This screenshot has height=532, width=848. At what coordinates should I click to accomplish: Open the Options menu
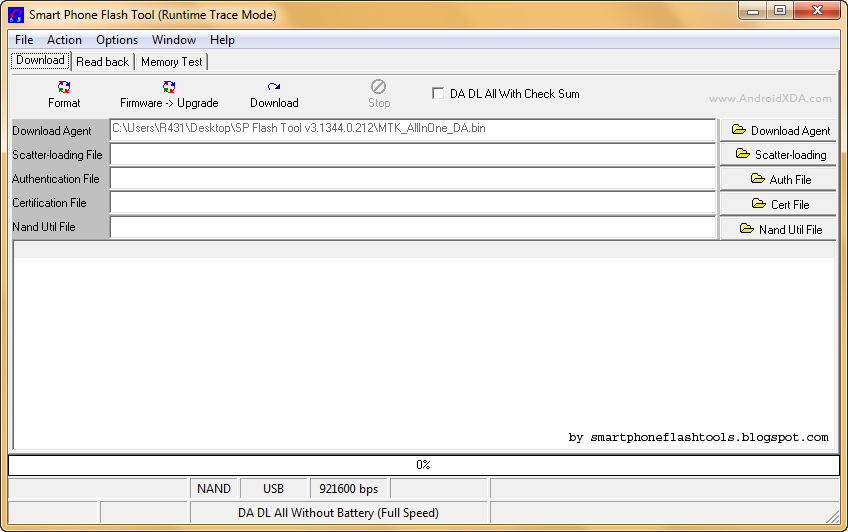point(117,40)
